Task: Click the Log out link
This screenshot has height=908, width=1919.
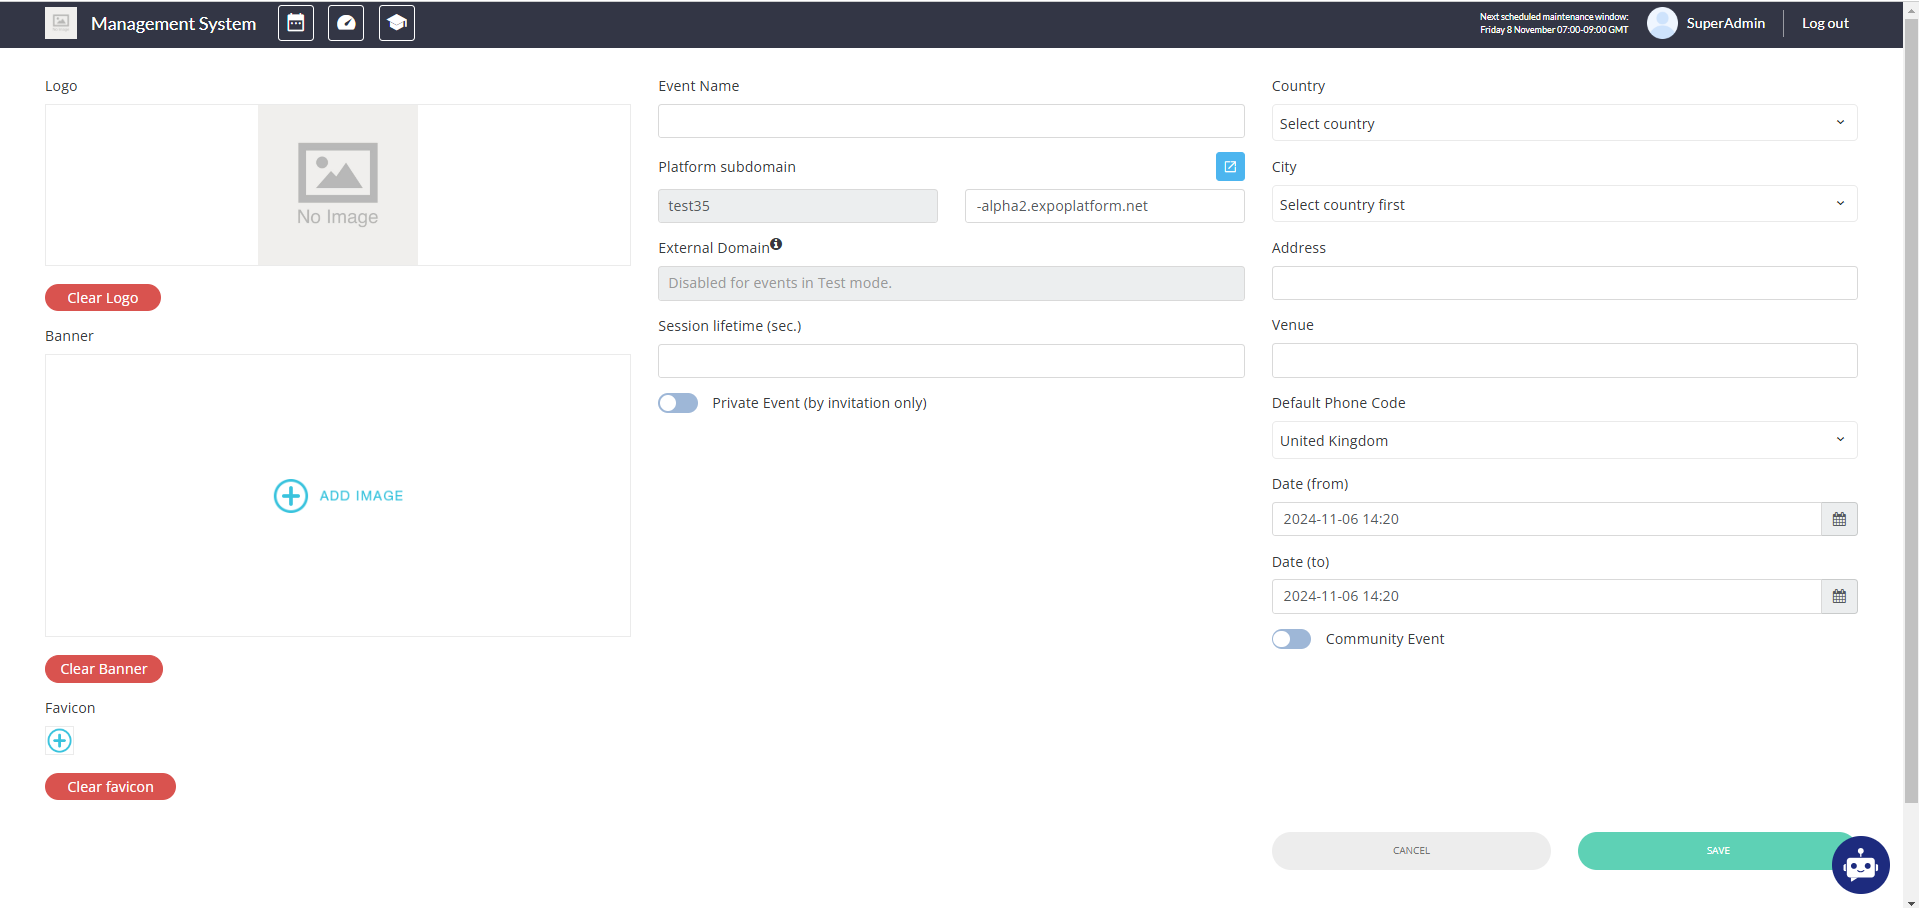Action: pyautogui.click(x=1824, y=23)
